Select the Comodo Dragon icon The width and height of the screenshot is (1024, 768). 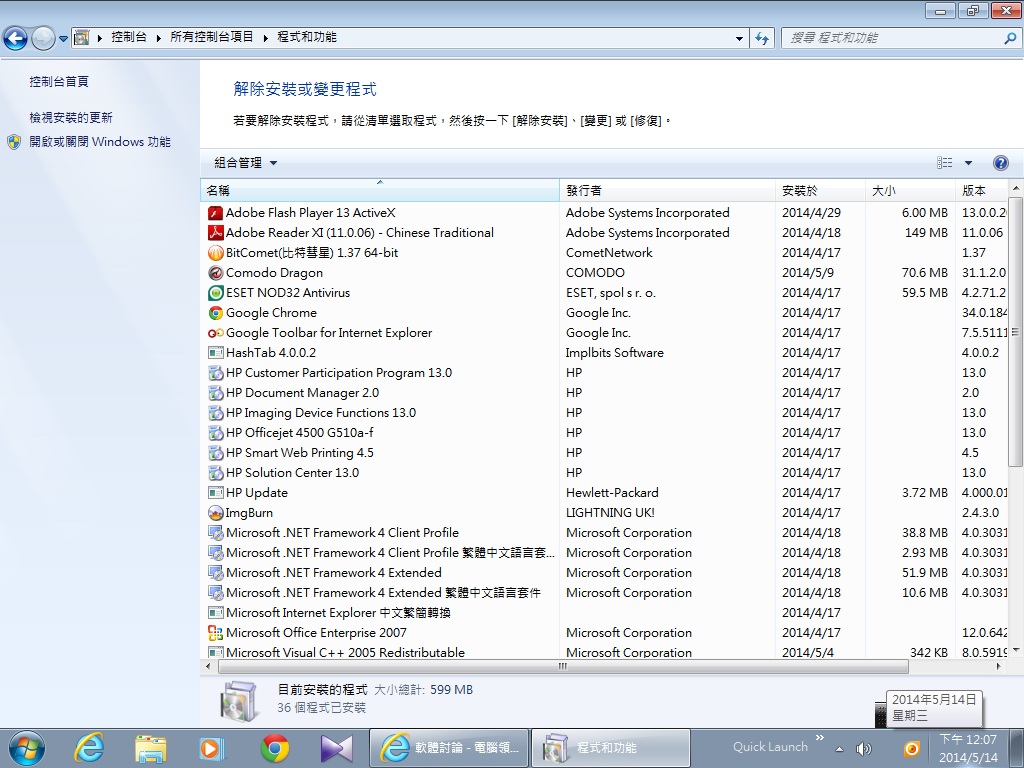(x=215, y=273)
